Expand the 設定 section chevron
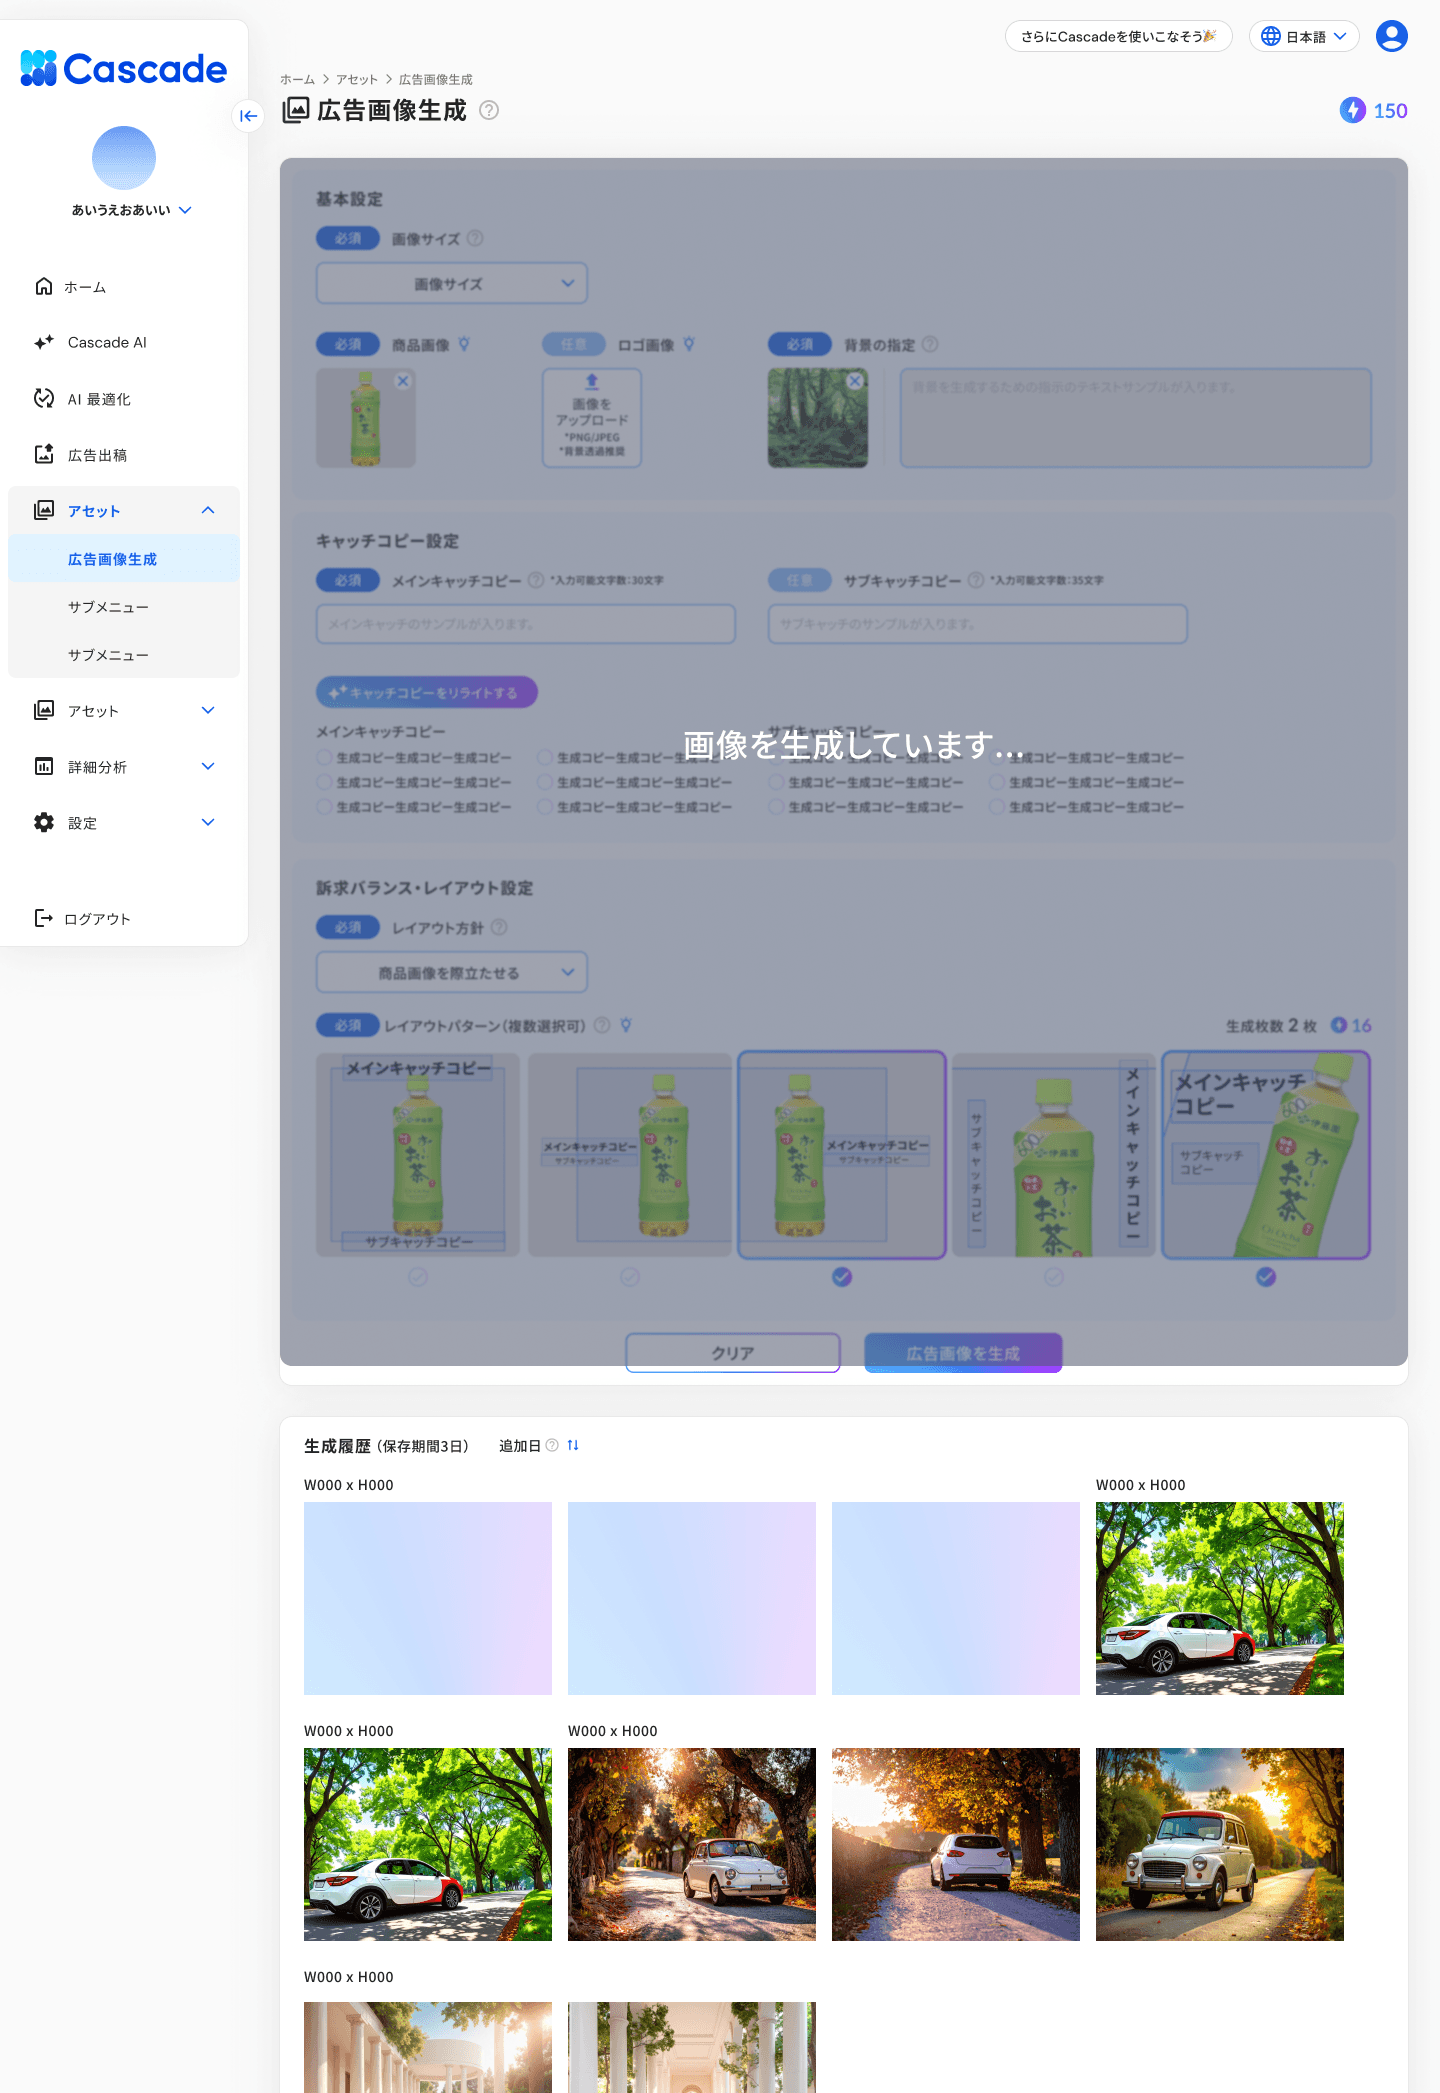 pyautogui.click(x=208, y=822)
